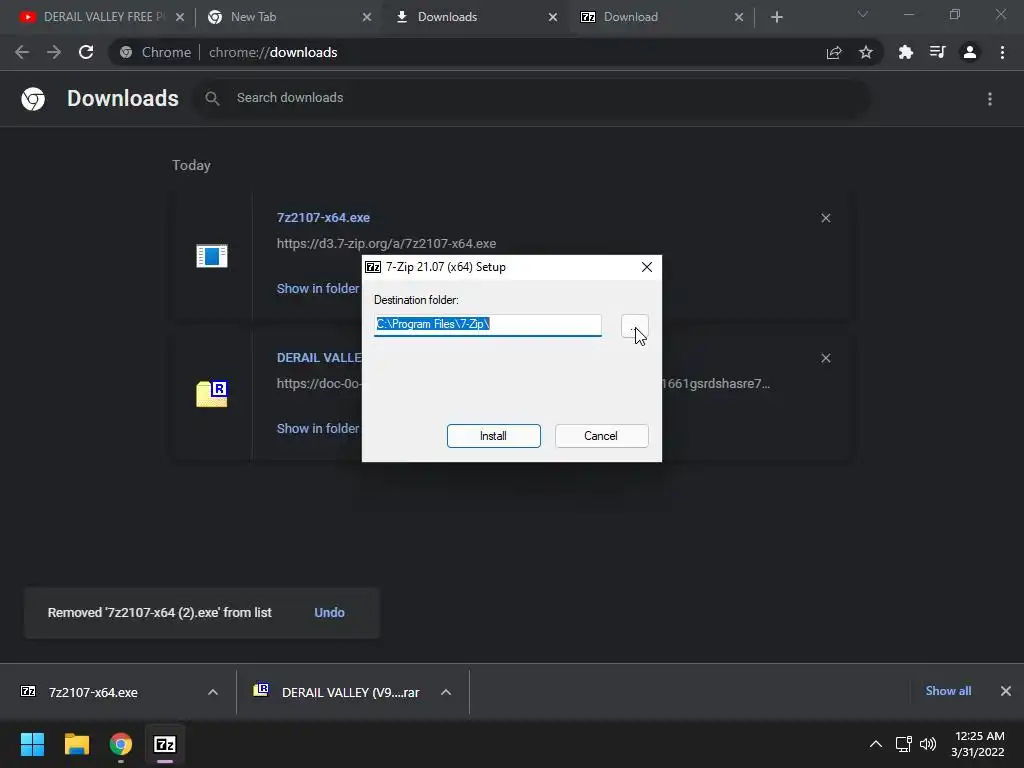The width and height of the screenshot is (1024, 768).
Task: Remove 7z2107-x64.exe from downloads list
Action: [825, 218]
